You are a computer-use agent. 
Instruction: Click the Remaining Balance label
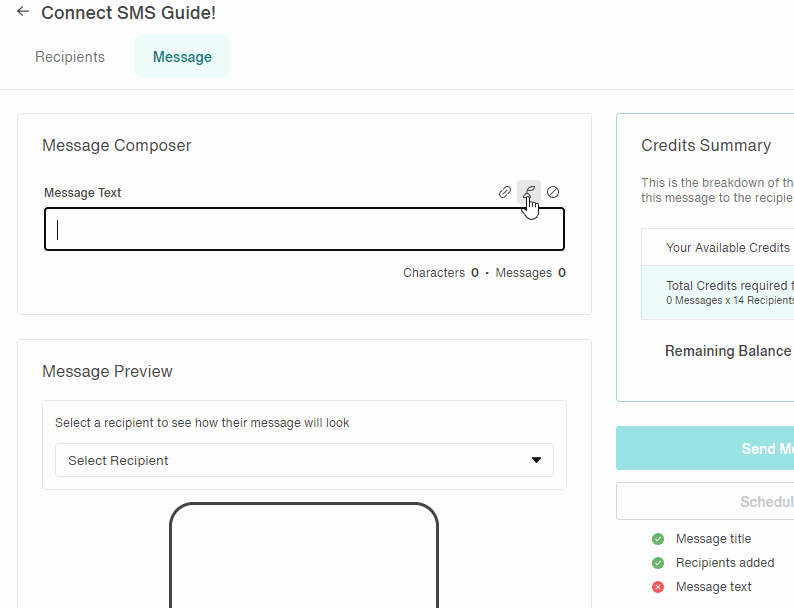tap(728, 351)
